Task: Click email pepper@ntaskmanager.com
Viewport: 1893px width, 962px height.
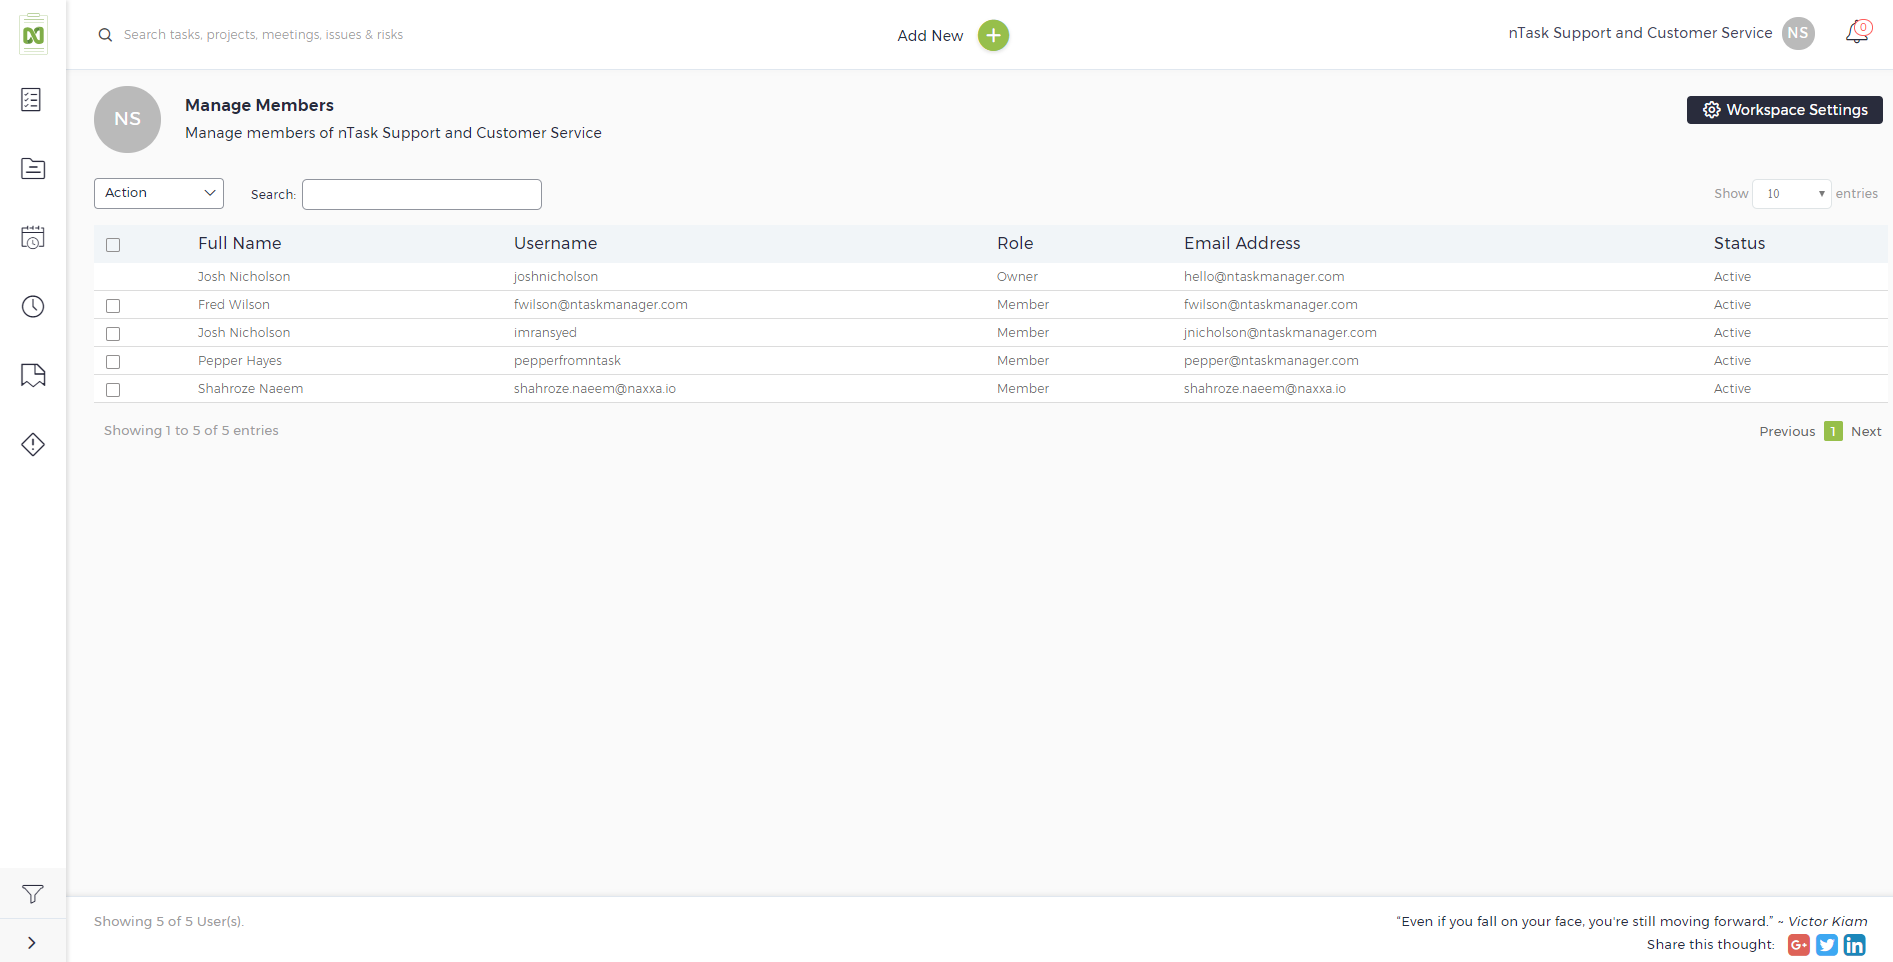Action: (1271, 361)
